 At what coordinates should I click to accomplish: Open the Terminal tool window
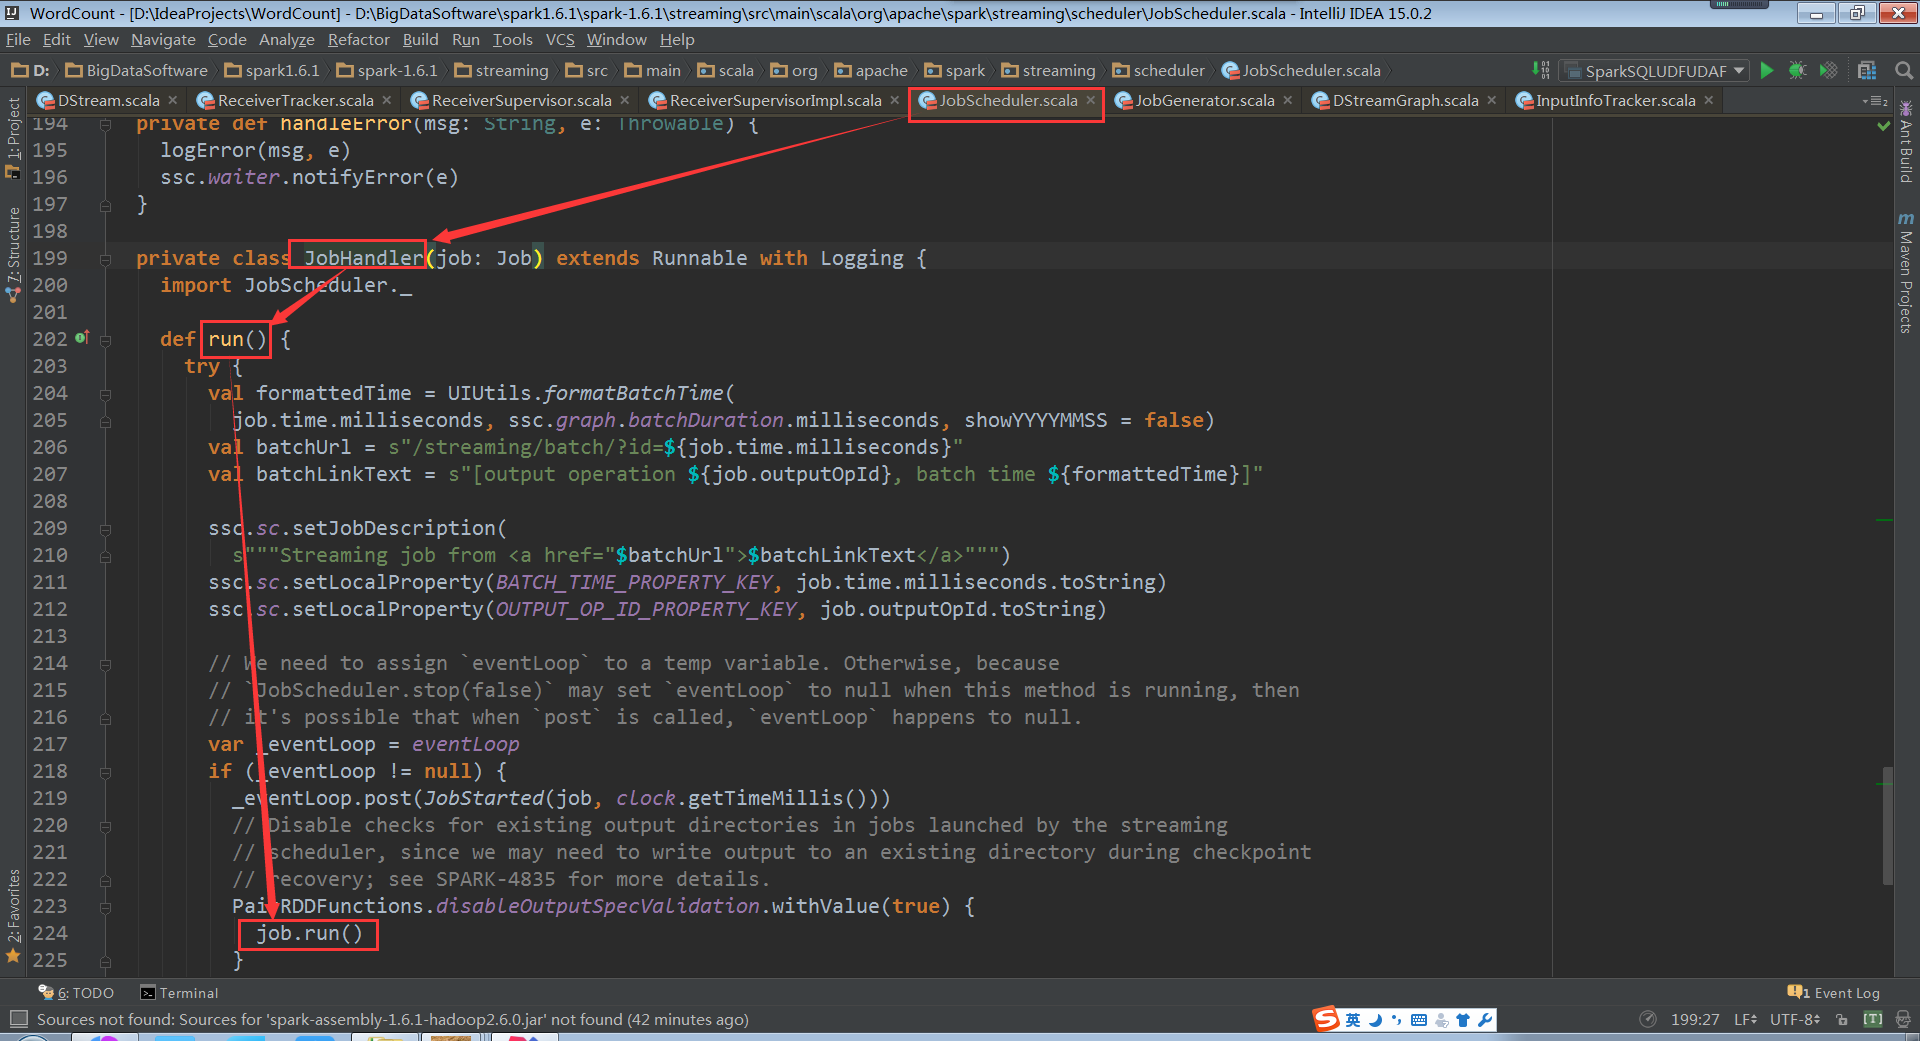[180, 993]
